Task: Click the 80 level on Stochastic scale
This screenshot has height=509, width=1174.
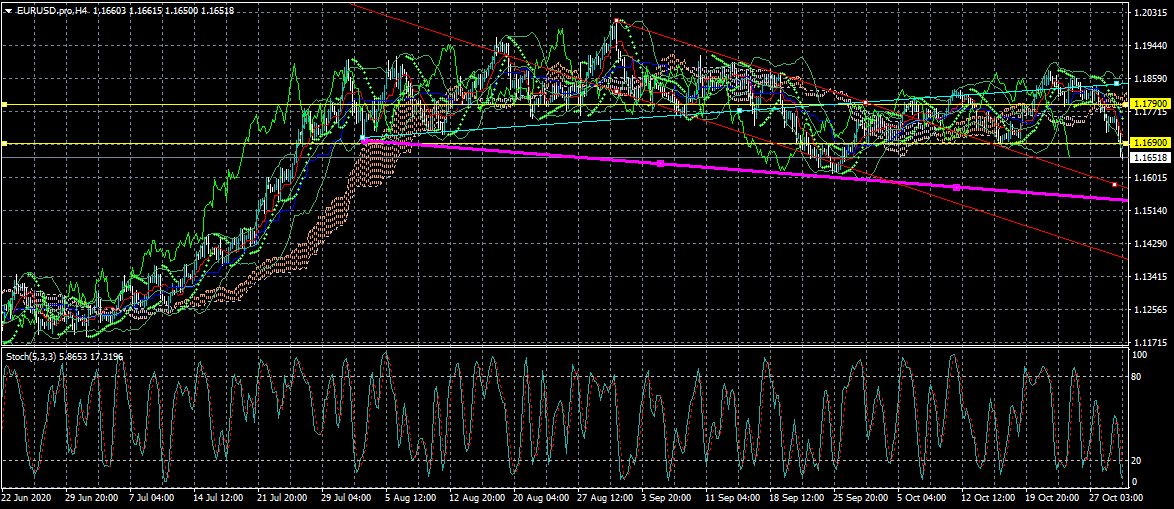Action: click(x=1137, y=377)
